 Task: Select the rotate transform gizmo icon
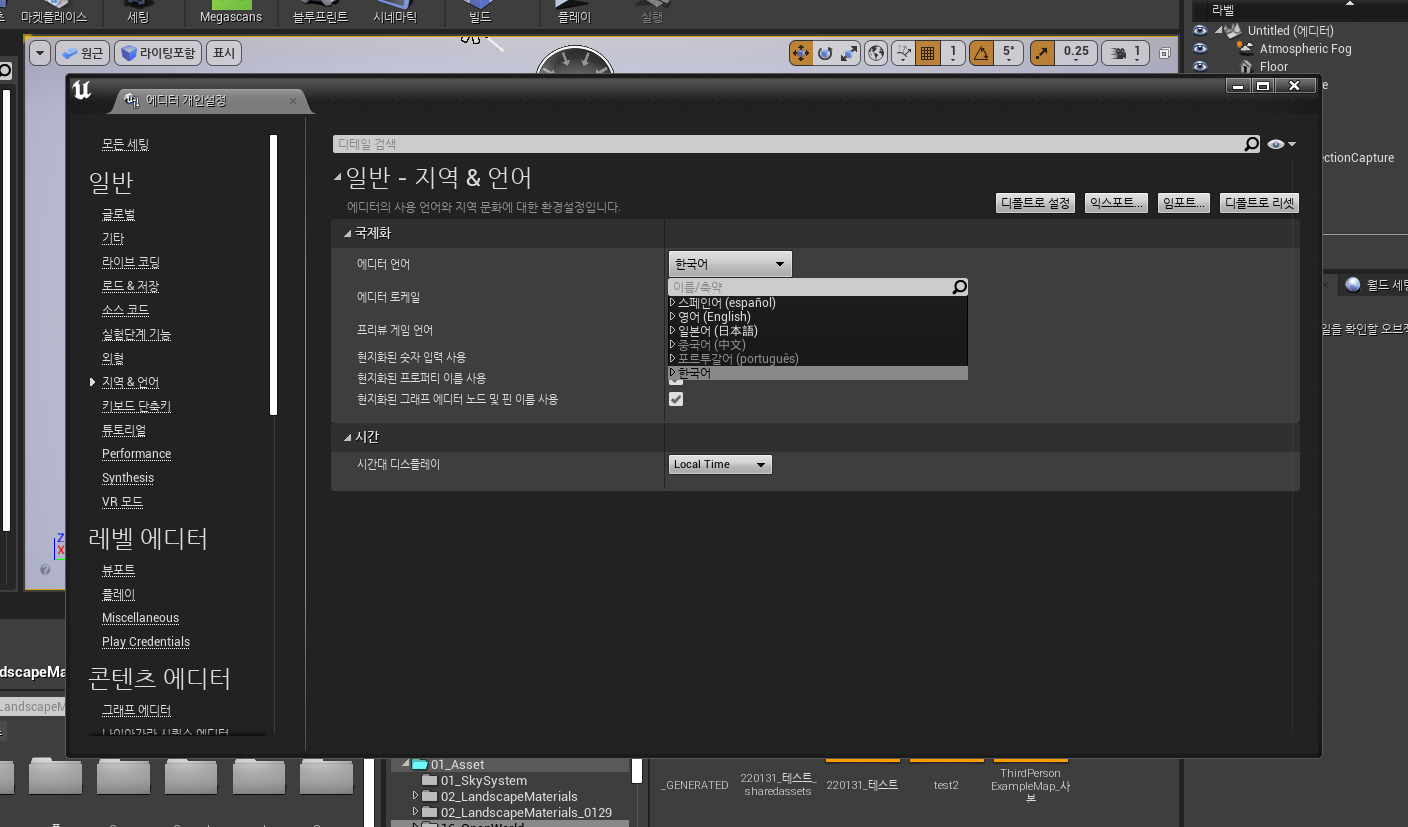825,53
